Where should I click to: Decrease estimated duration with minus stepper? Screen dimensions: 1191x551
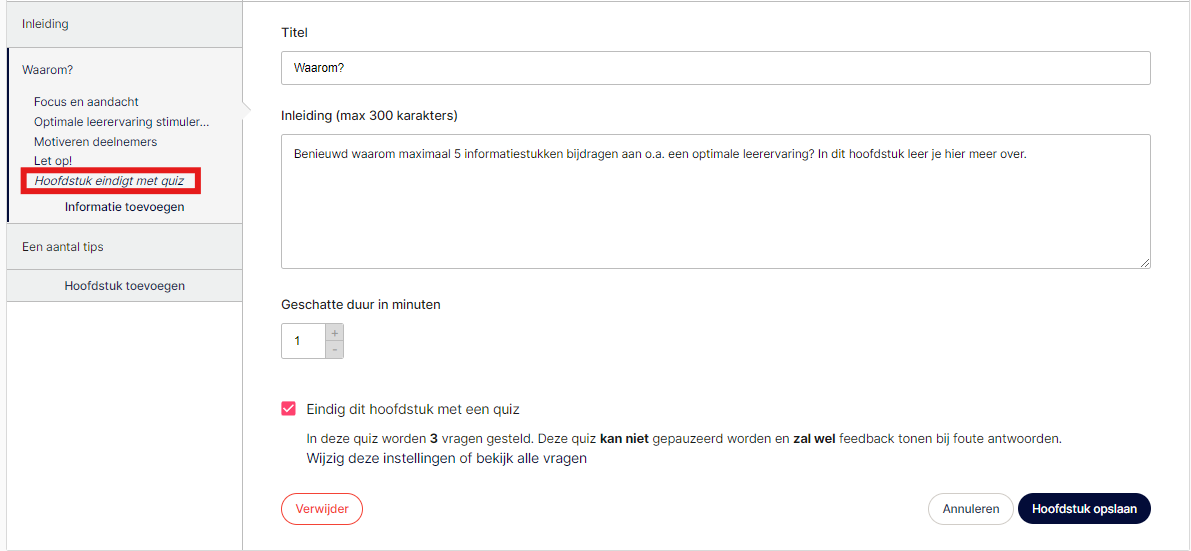pos(334,350)
